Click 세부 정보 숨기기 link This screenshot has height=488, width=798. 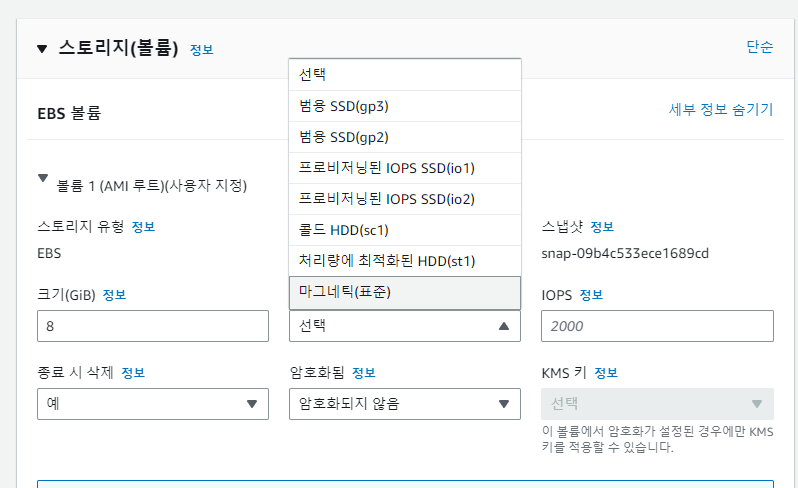[720, 110]
